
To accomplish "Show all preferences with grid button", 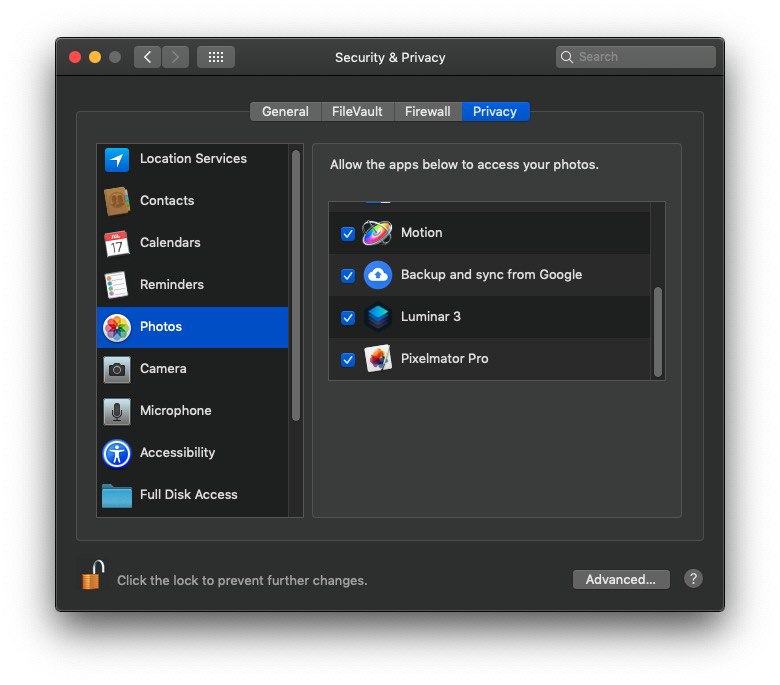I will coord(215,57).
